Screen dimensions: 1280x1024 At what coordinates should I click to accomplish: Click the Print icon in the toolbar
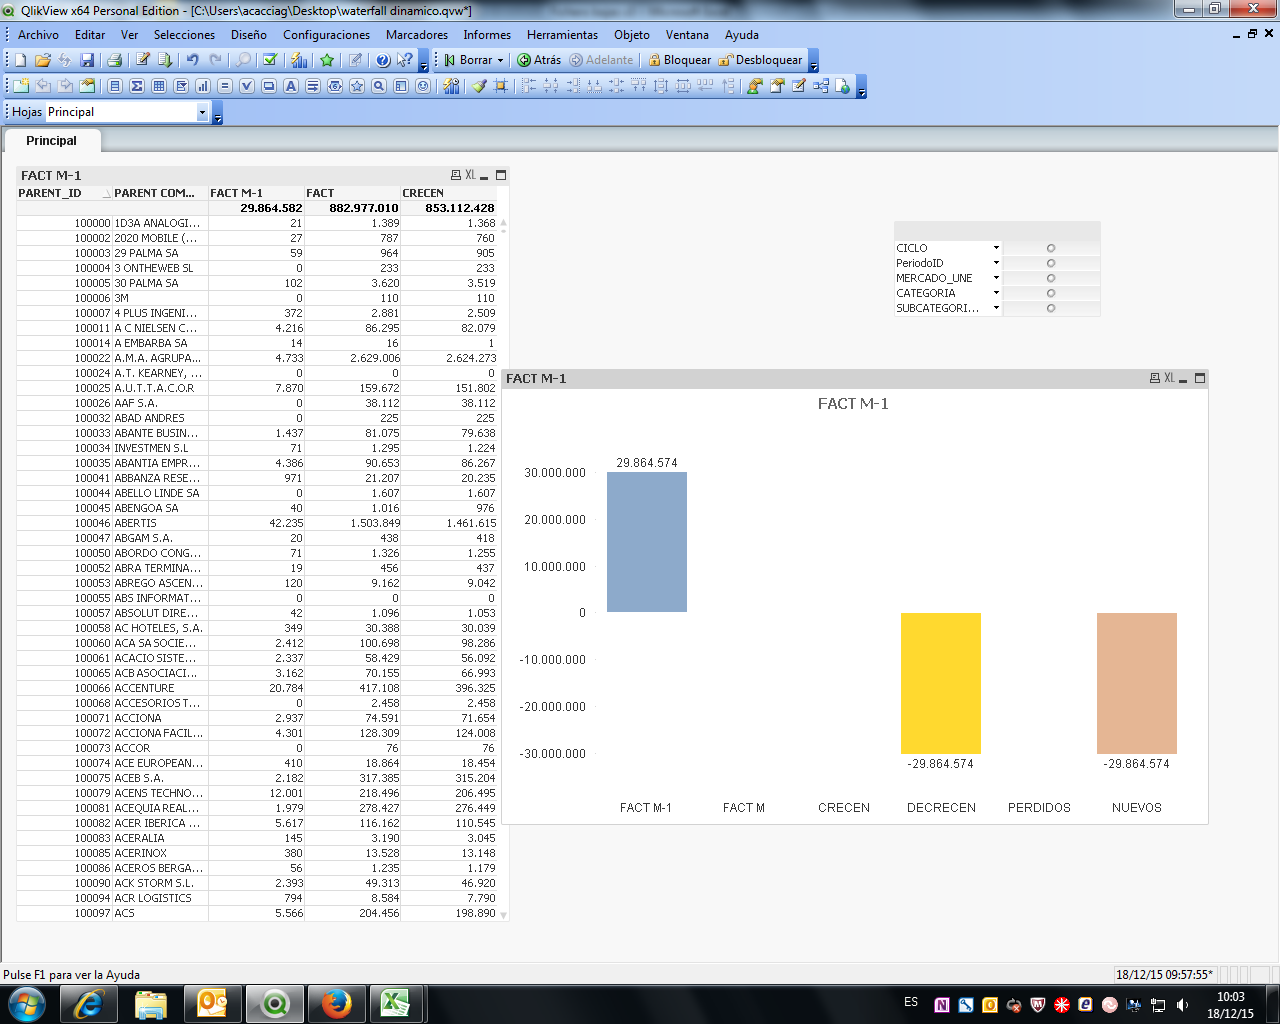tap(114, 60)
